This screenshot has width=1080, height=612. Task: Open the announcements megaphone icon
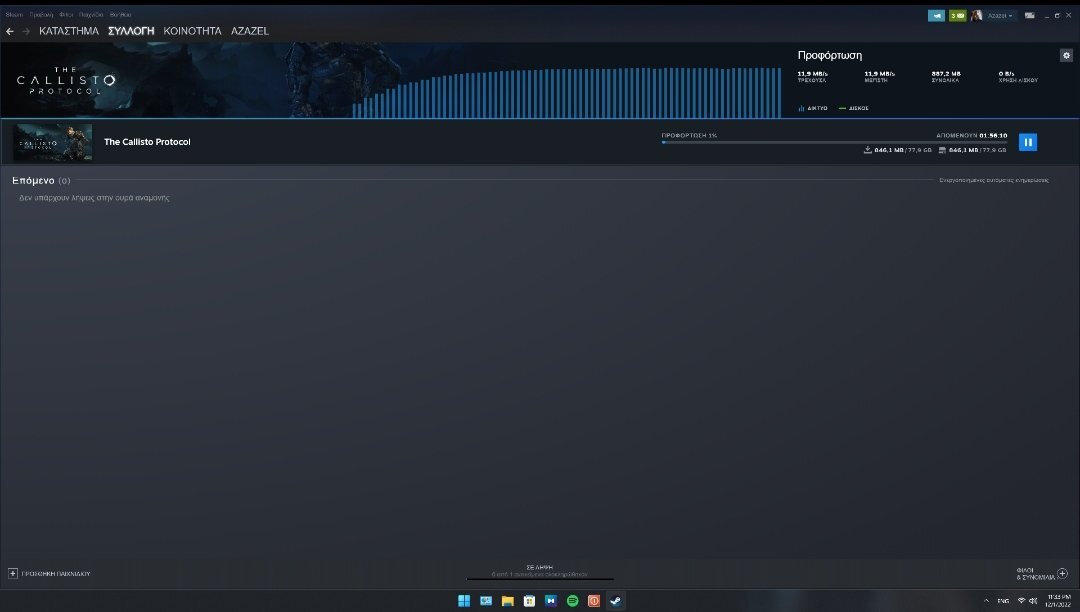tap(936, 15)
